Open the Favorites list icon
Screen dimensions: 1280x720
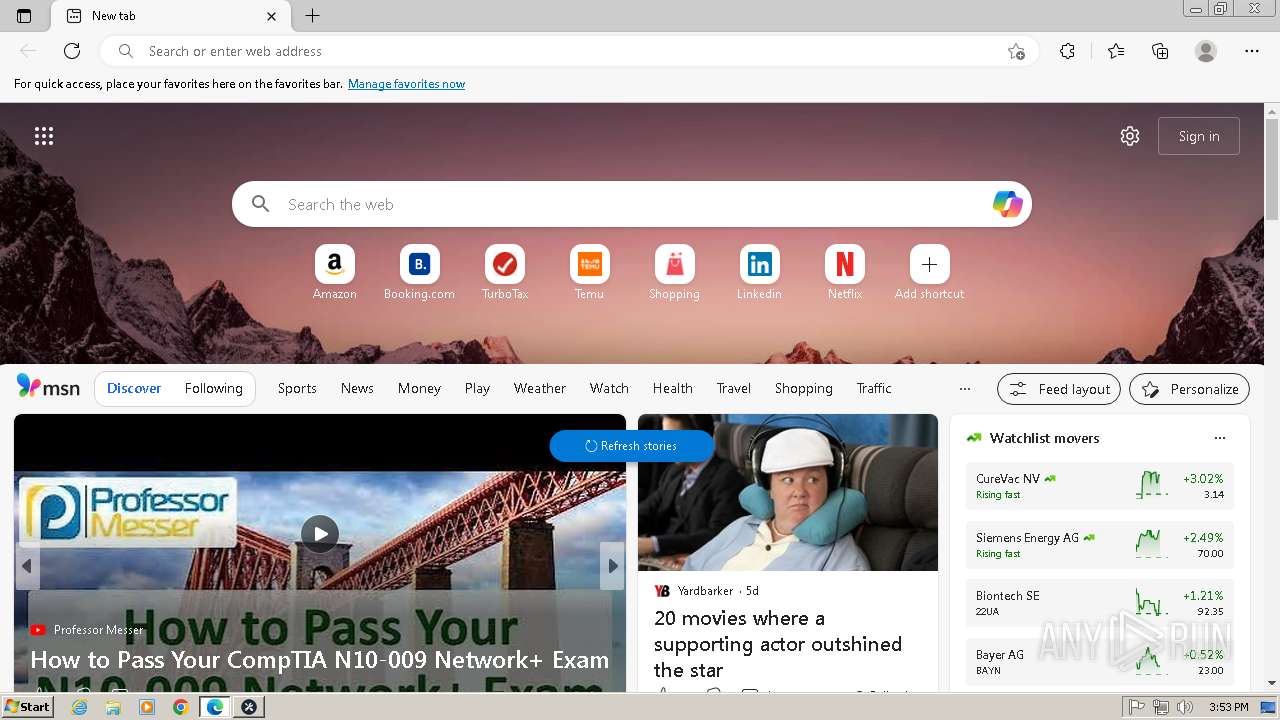click(x=1116, y=51)
